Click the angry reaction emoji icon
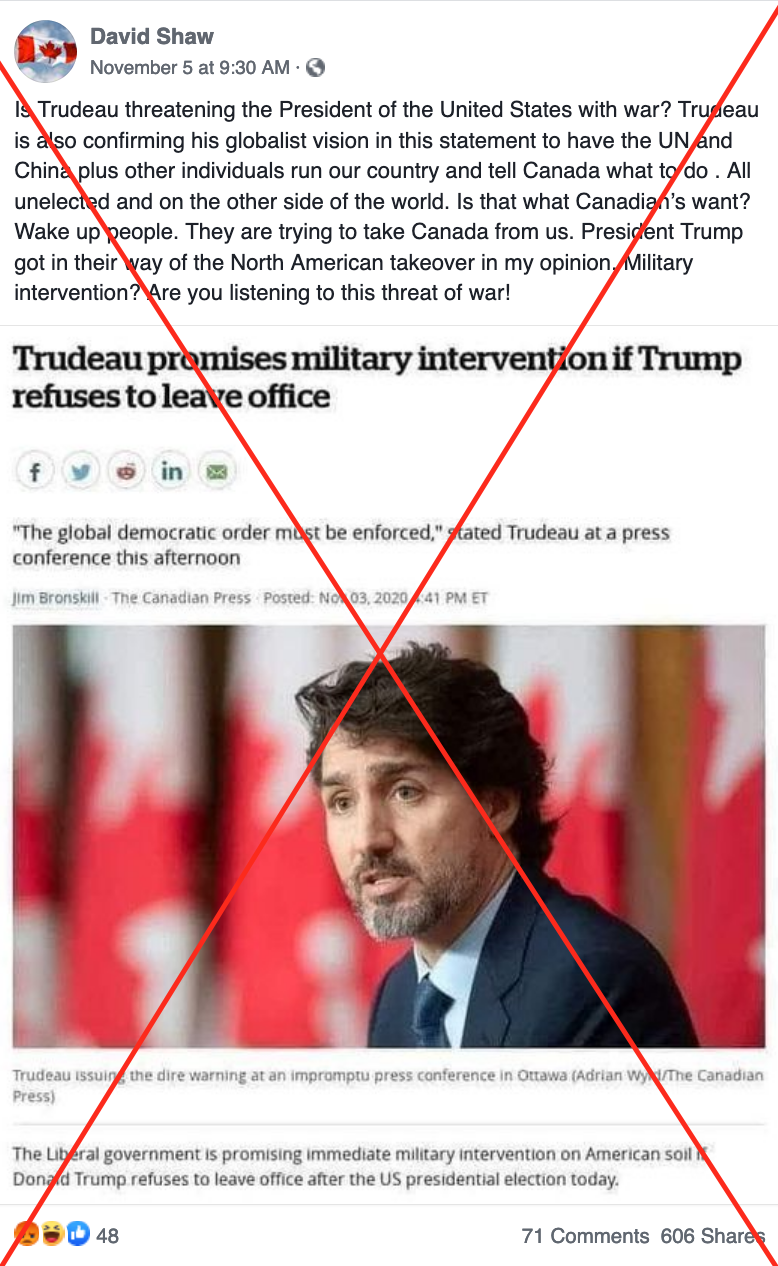 coord(26,1235)
